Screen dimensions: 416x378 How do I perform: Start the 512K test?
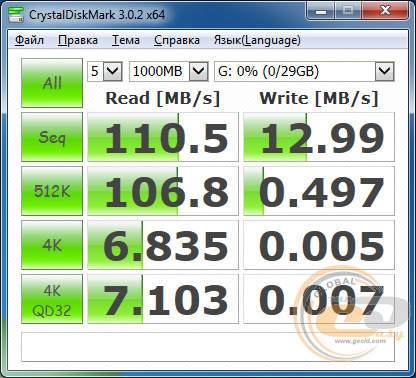click(52, 191)
